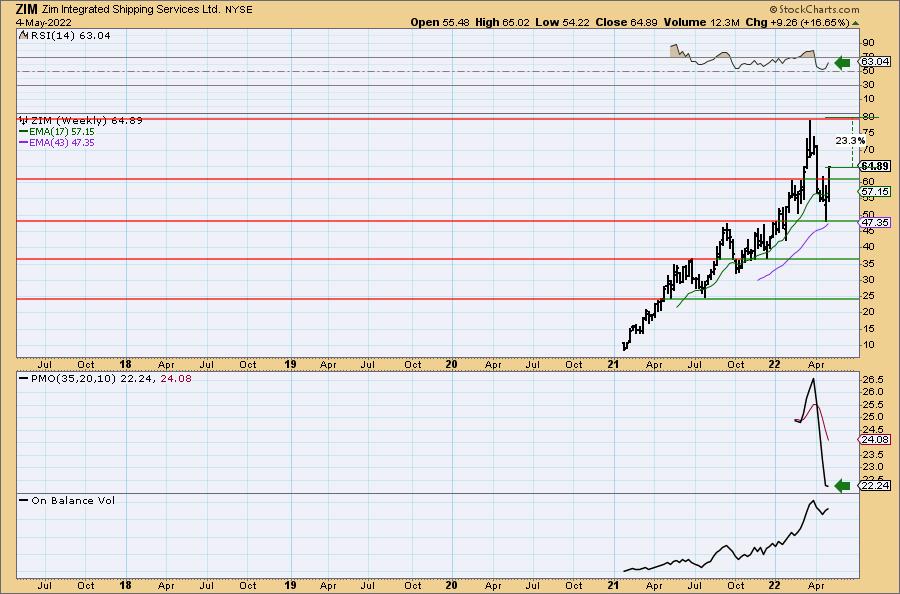Viewport: 900px width, 594px height.
Task: Click year 19 on the bottom time axis
Action: tap(290, 585)
